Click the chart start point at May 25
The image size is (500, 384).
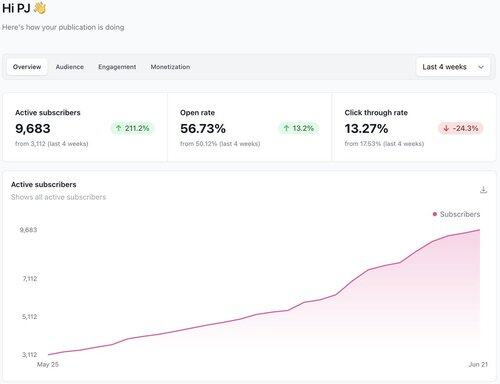pos(49,355)
